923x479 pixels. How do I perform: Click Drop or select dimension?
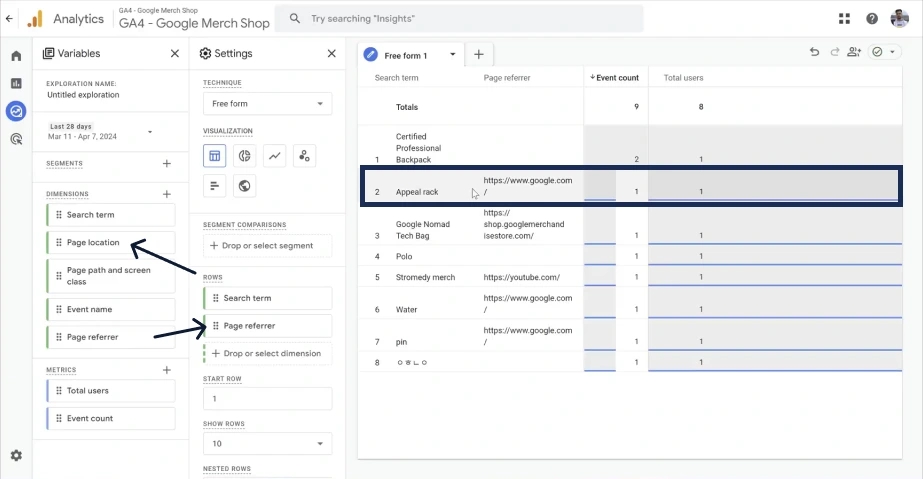click(267, 354)
